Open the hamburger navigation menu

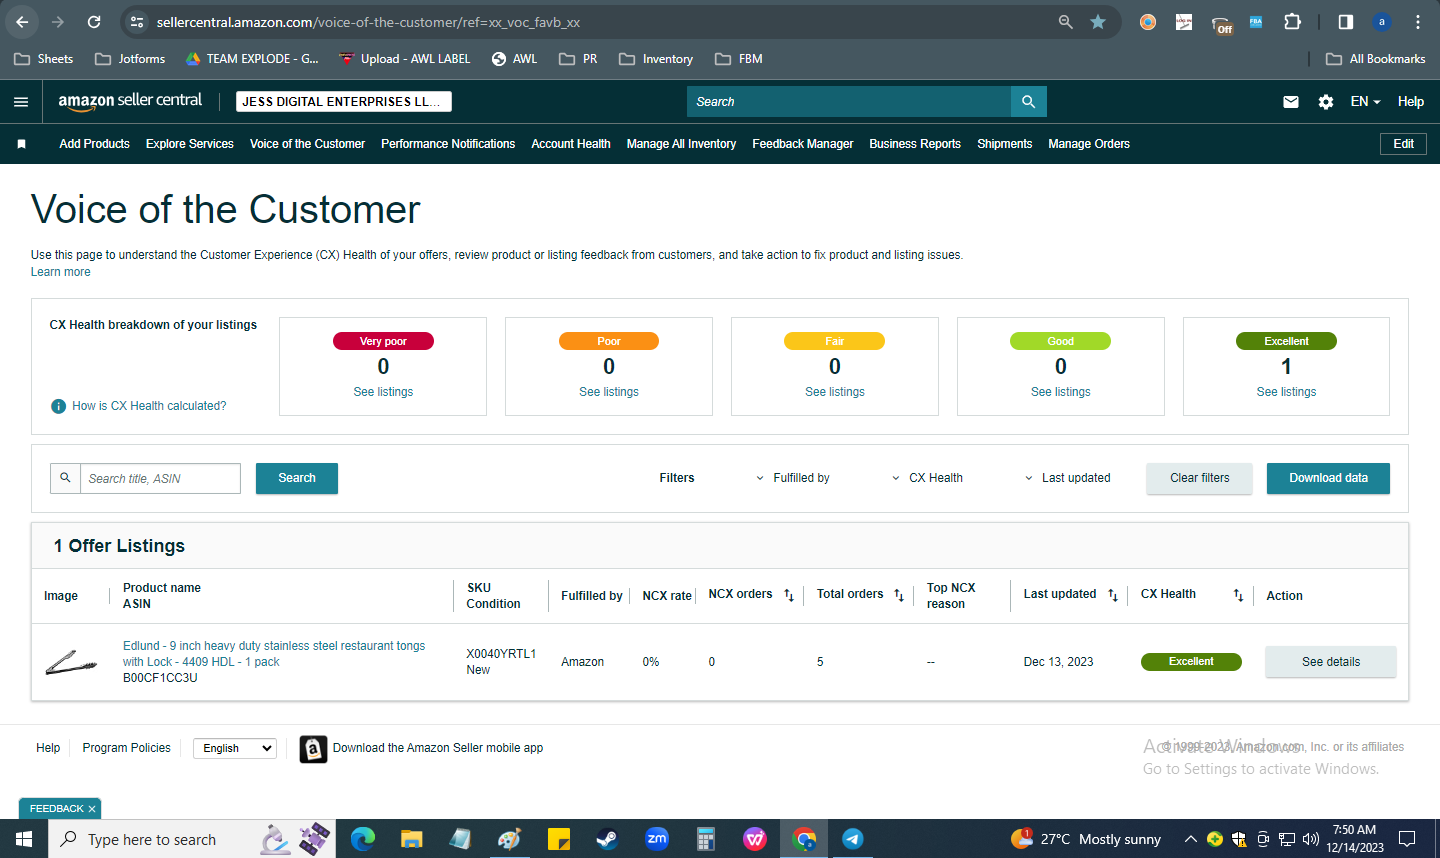pyautogui.click(x=21, y=102)
